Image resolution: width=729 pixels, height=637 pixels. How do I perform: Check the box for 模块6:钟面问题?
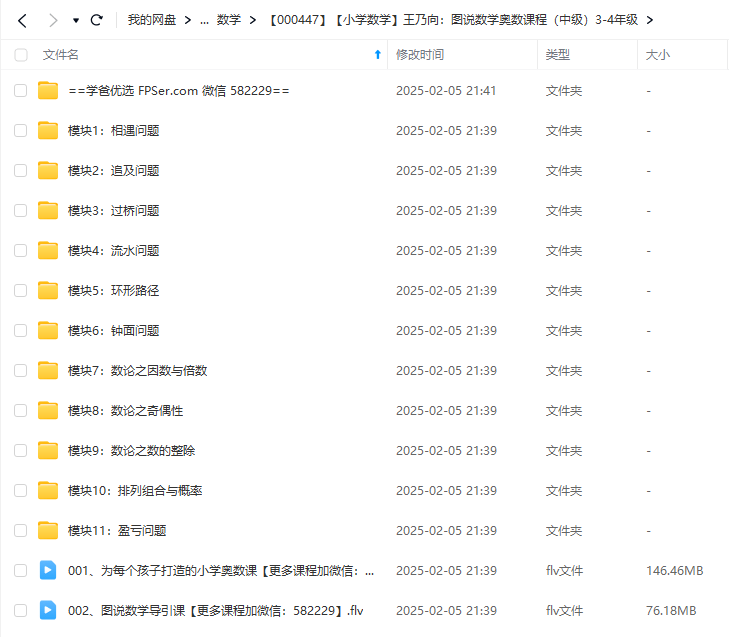click(20, 330)
